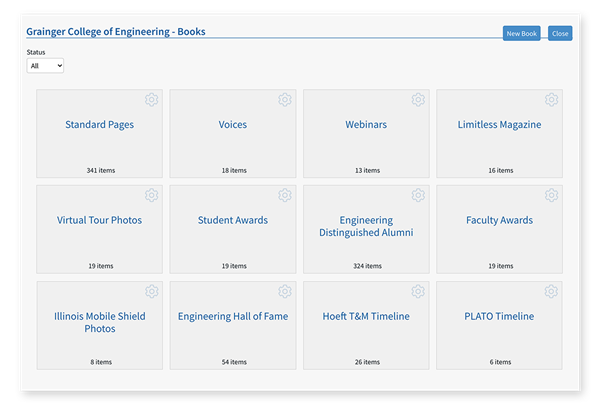Click the Close button in header

coord(560,33)
